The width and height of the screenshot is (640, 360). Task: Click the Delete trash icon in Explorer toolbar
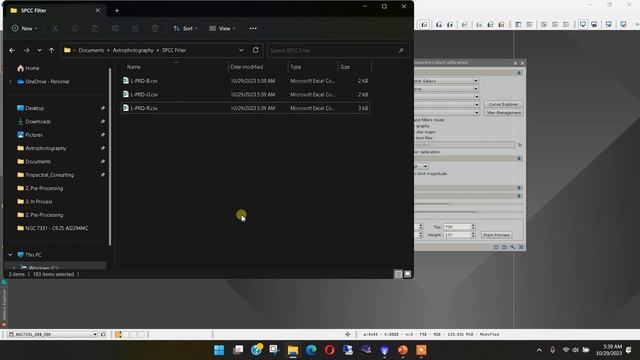point(155,29)
